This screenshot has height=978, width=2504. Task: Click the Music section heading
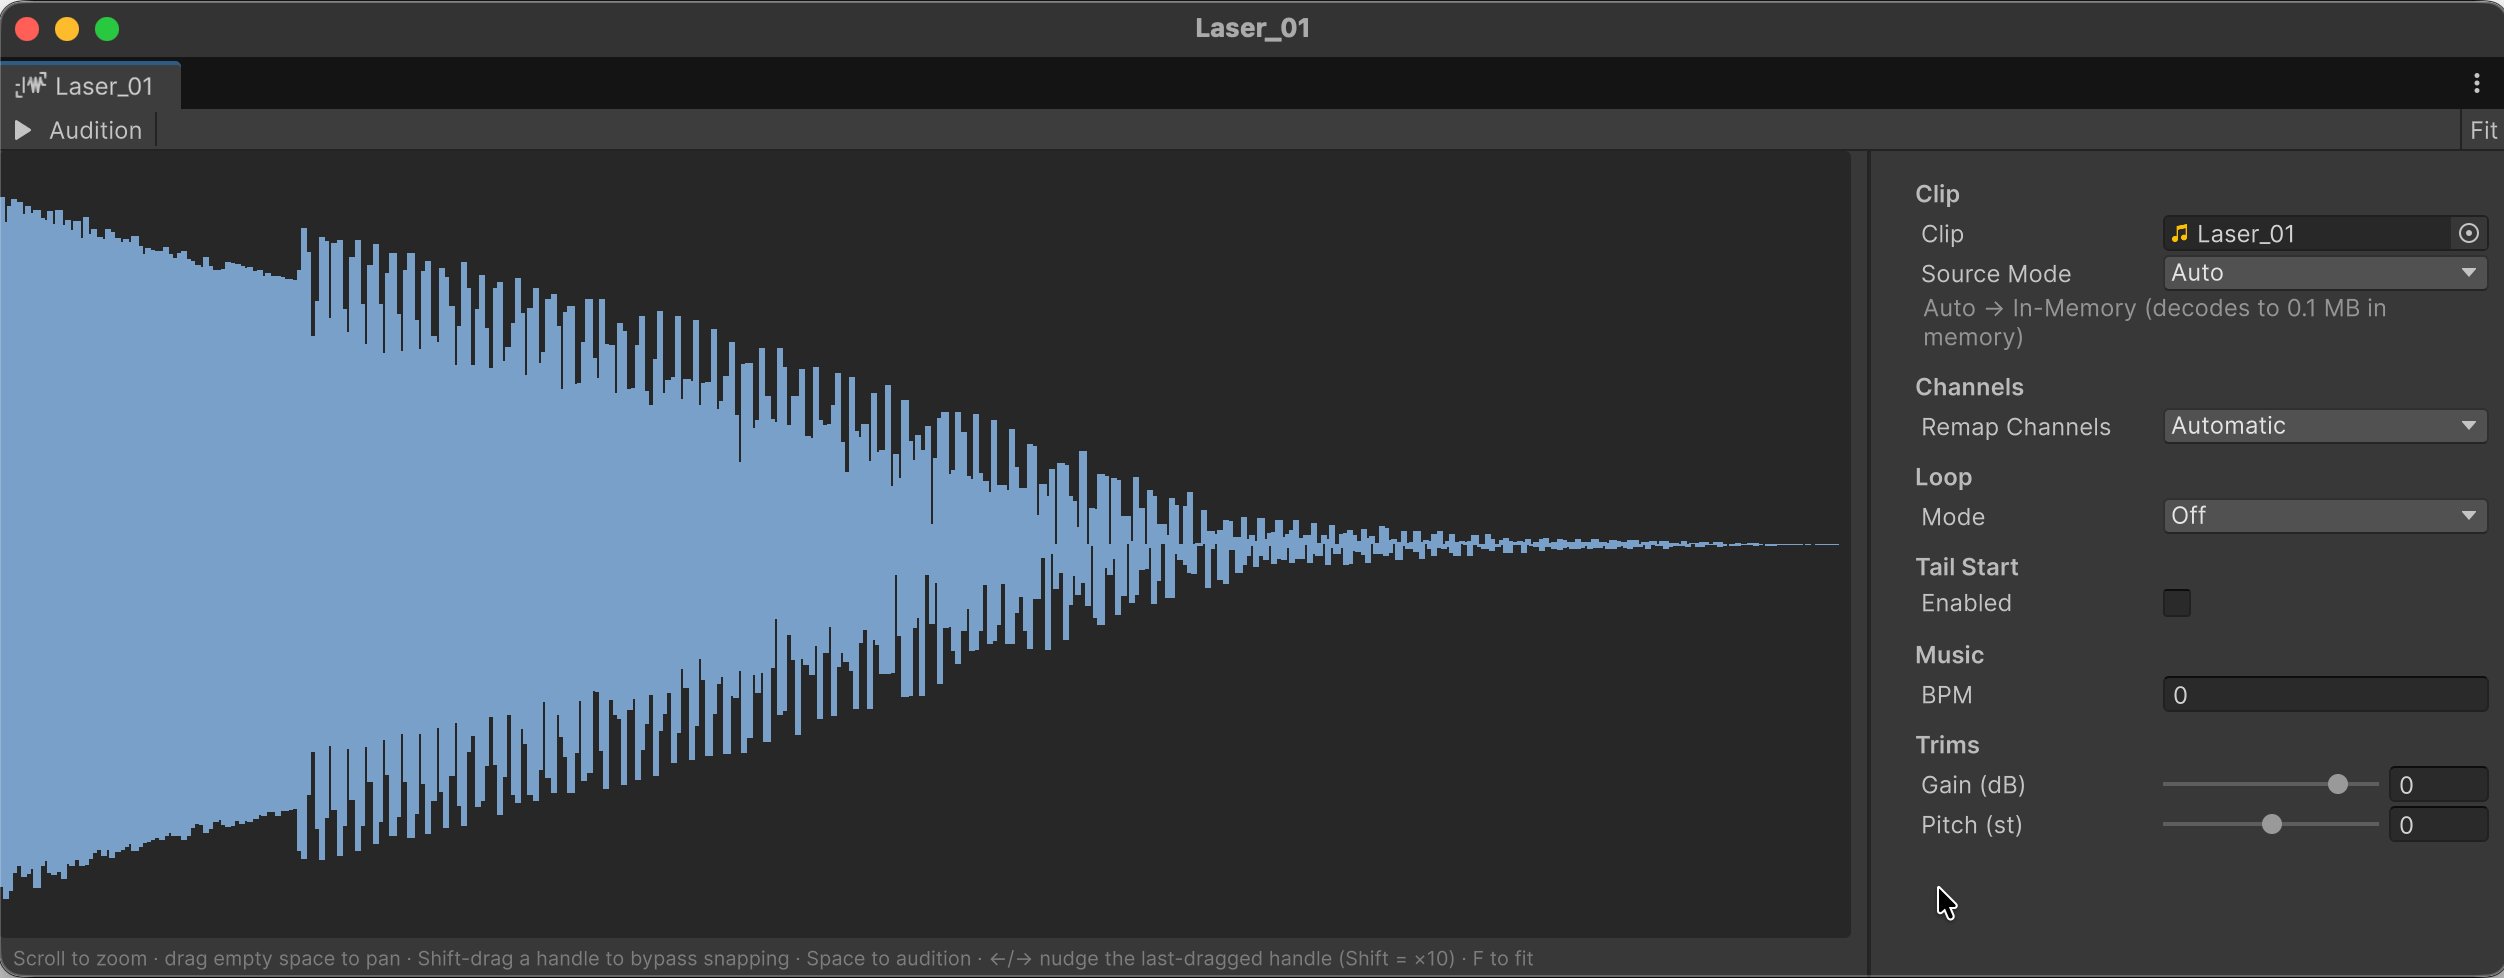coord(1949,655)
